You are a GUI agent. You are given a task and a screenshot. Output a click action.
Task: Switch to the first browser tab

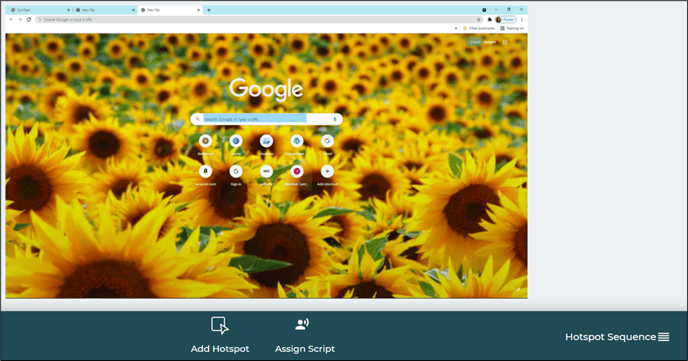click(39, 10)
